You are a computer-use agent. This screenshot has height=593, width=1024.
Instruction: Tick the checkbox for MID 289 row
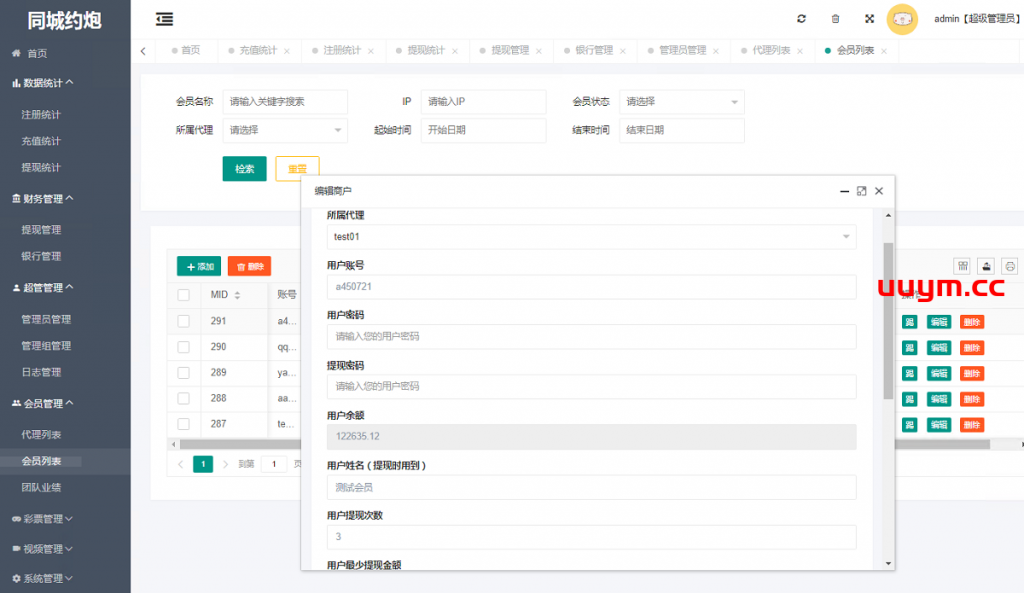pos(183,373)
